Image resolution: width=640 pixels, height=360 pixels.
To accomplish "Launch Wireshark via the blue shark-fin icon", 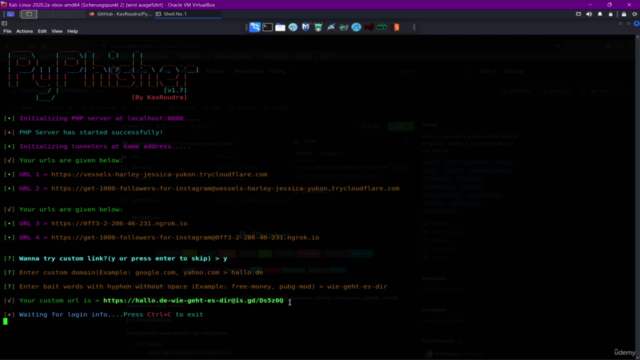I will [x=356, y=27].
